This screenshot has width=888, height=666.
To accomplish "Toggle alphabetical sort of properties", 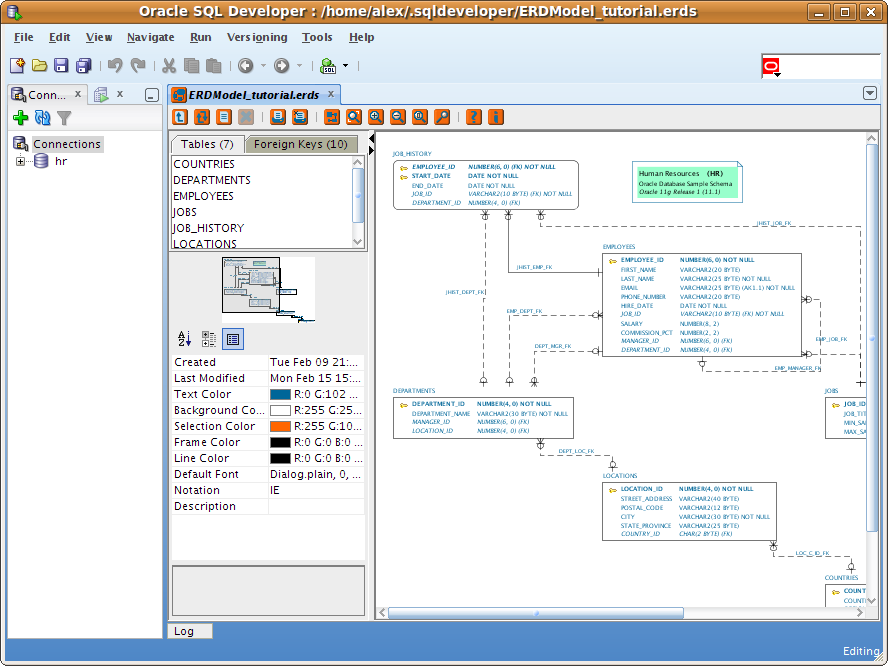I will point(184,339).
